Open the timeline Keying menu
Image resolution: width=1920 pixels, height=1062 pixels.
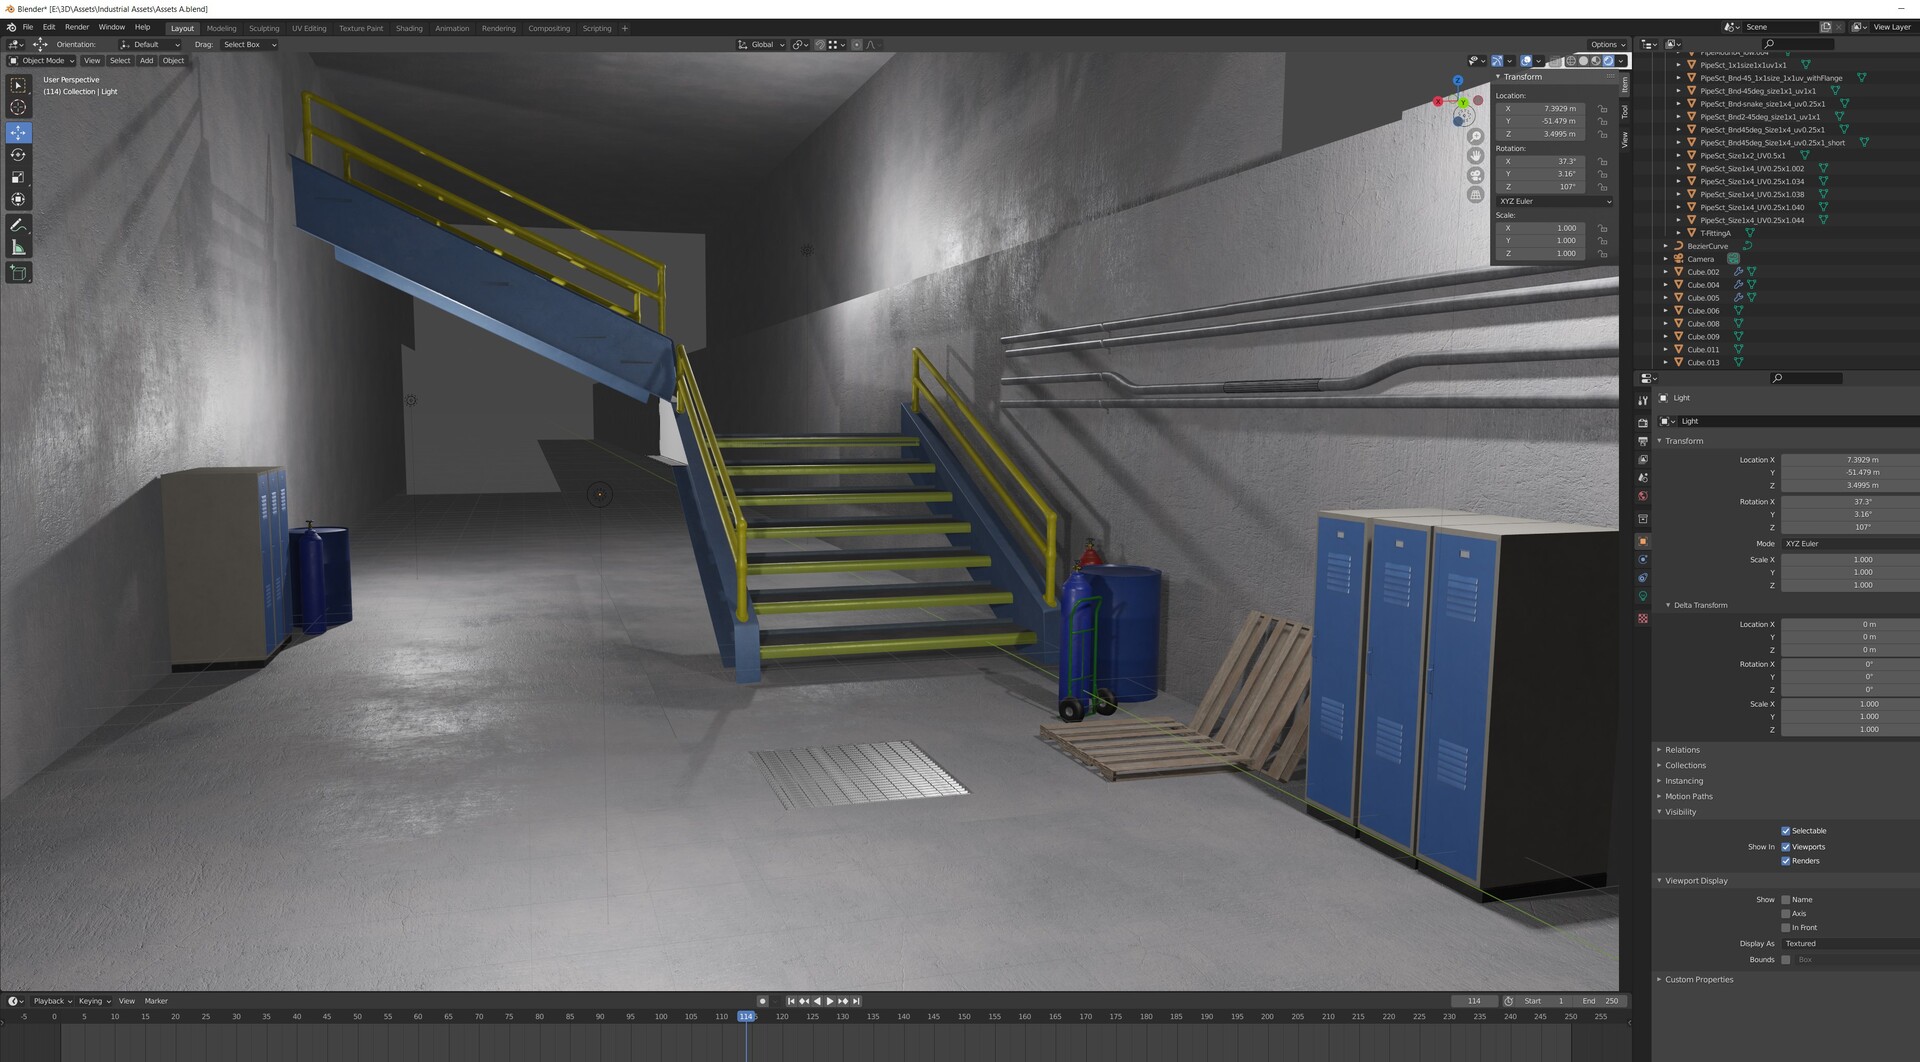pyautogui.click(x=94, y=1001)
